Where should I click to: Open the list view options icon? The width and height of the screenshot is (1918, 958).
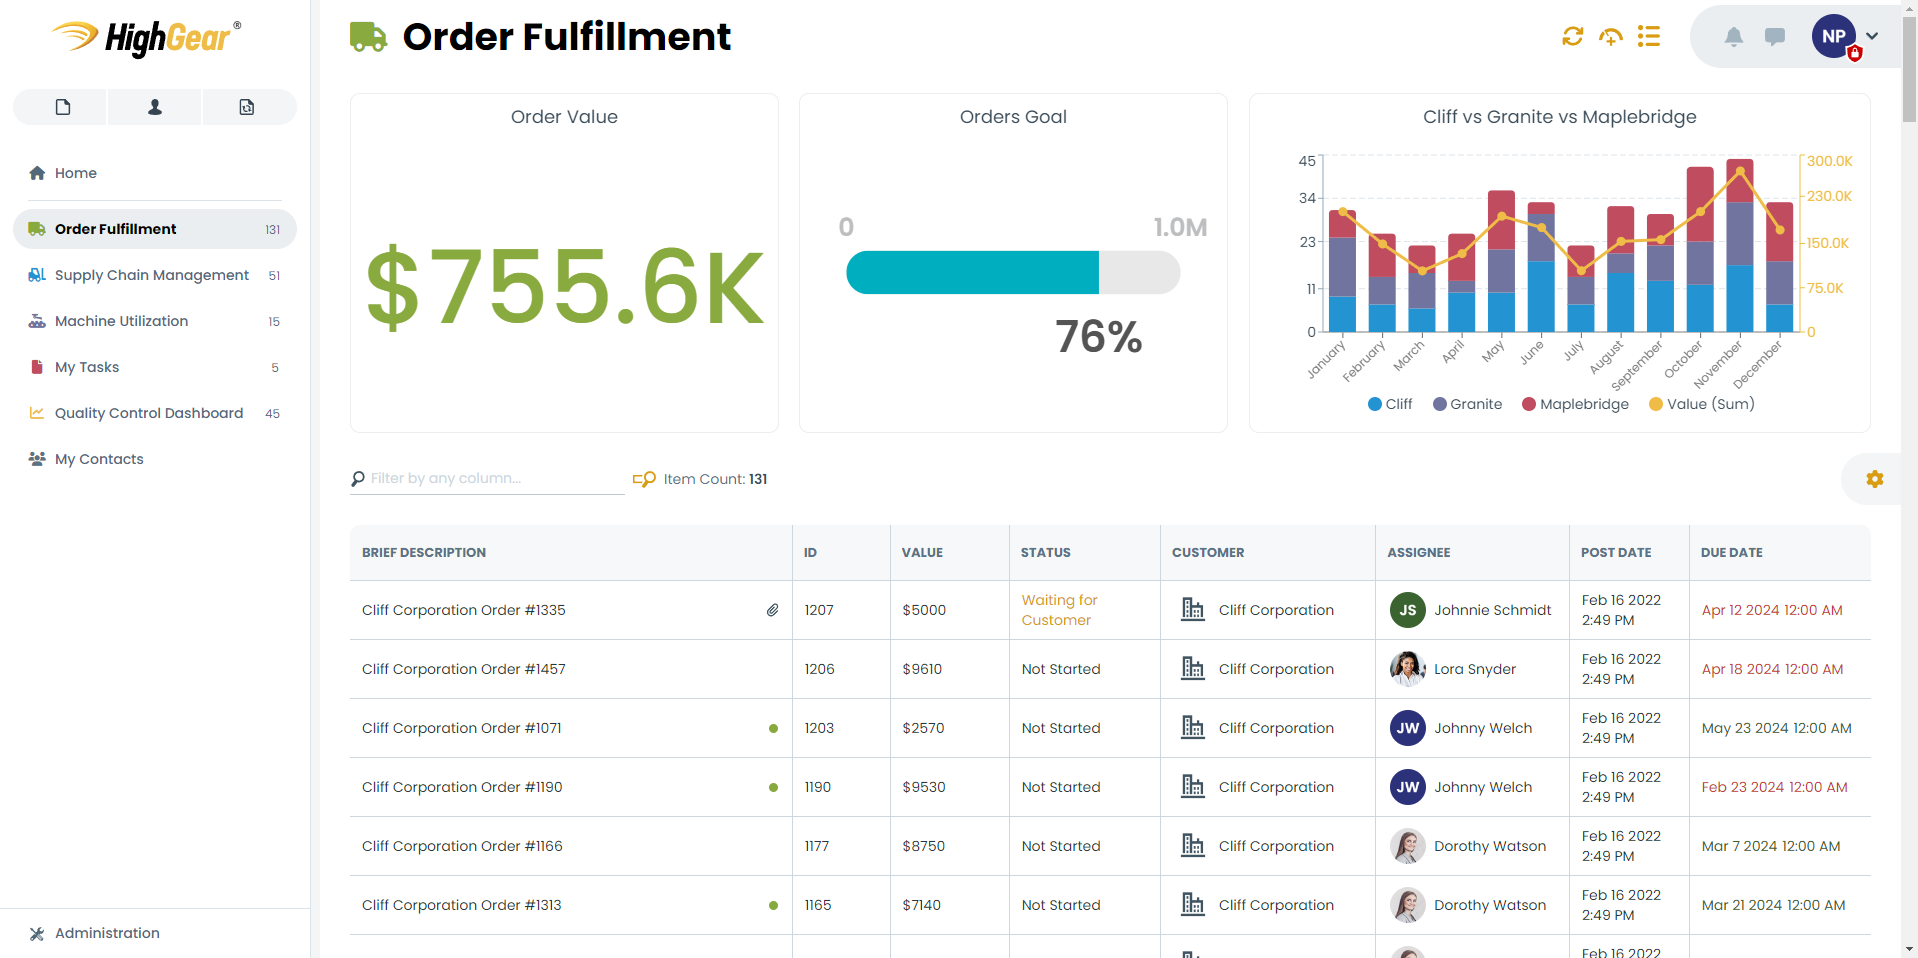1649,37
